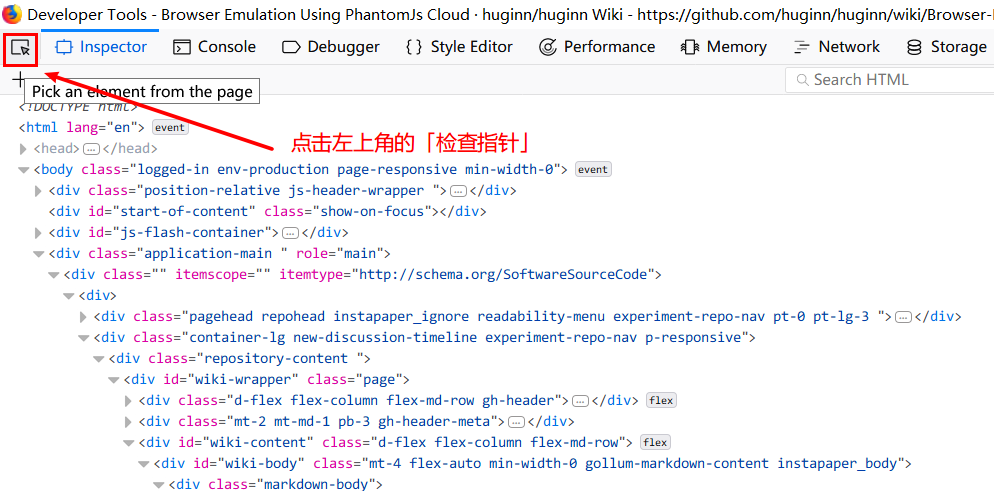This screenshot has height=491, width=994.
Task: Toggle flex badge on wiki-content div
Action: tap(655, 442)
